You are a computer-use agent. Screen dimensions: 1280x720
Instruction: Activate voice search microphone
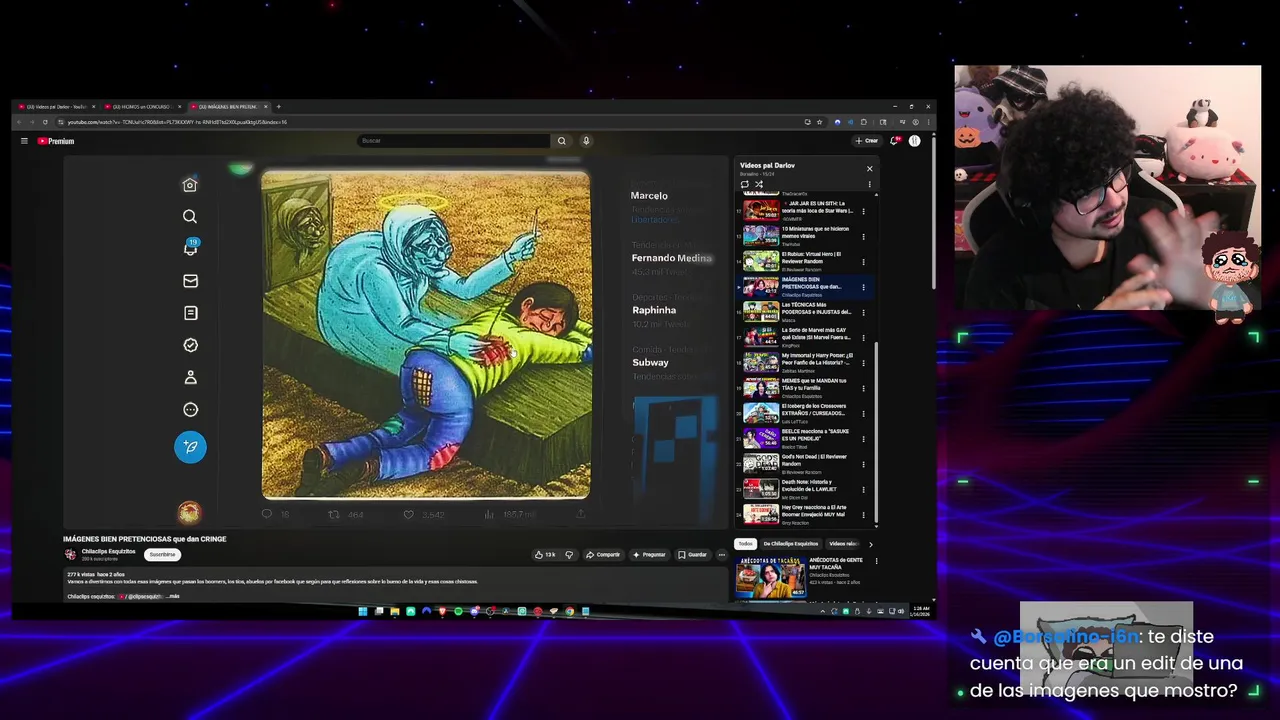pyautogui.click(x=586, y=141)
